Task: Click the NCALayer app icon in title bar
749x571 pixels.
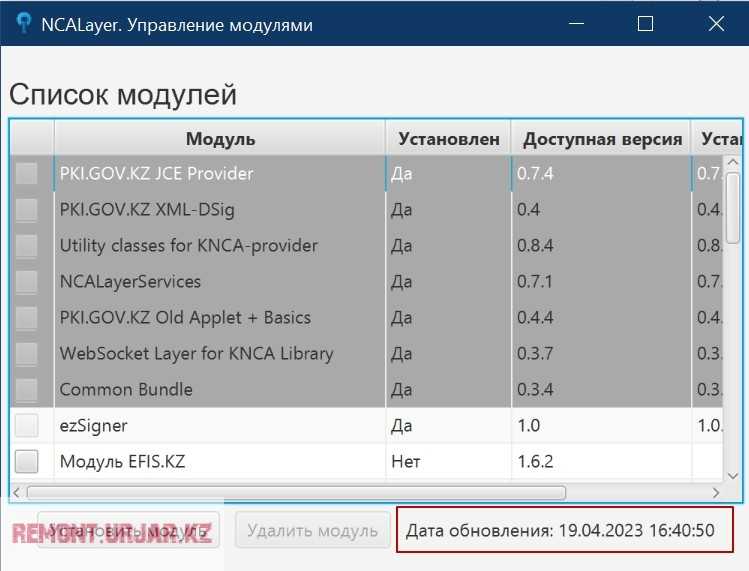Action: point(23,22)
